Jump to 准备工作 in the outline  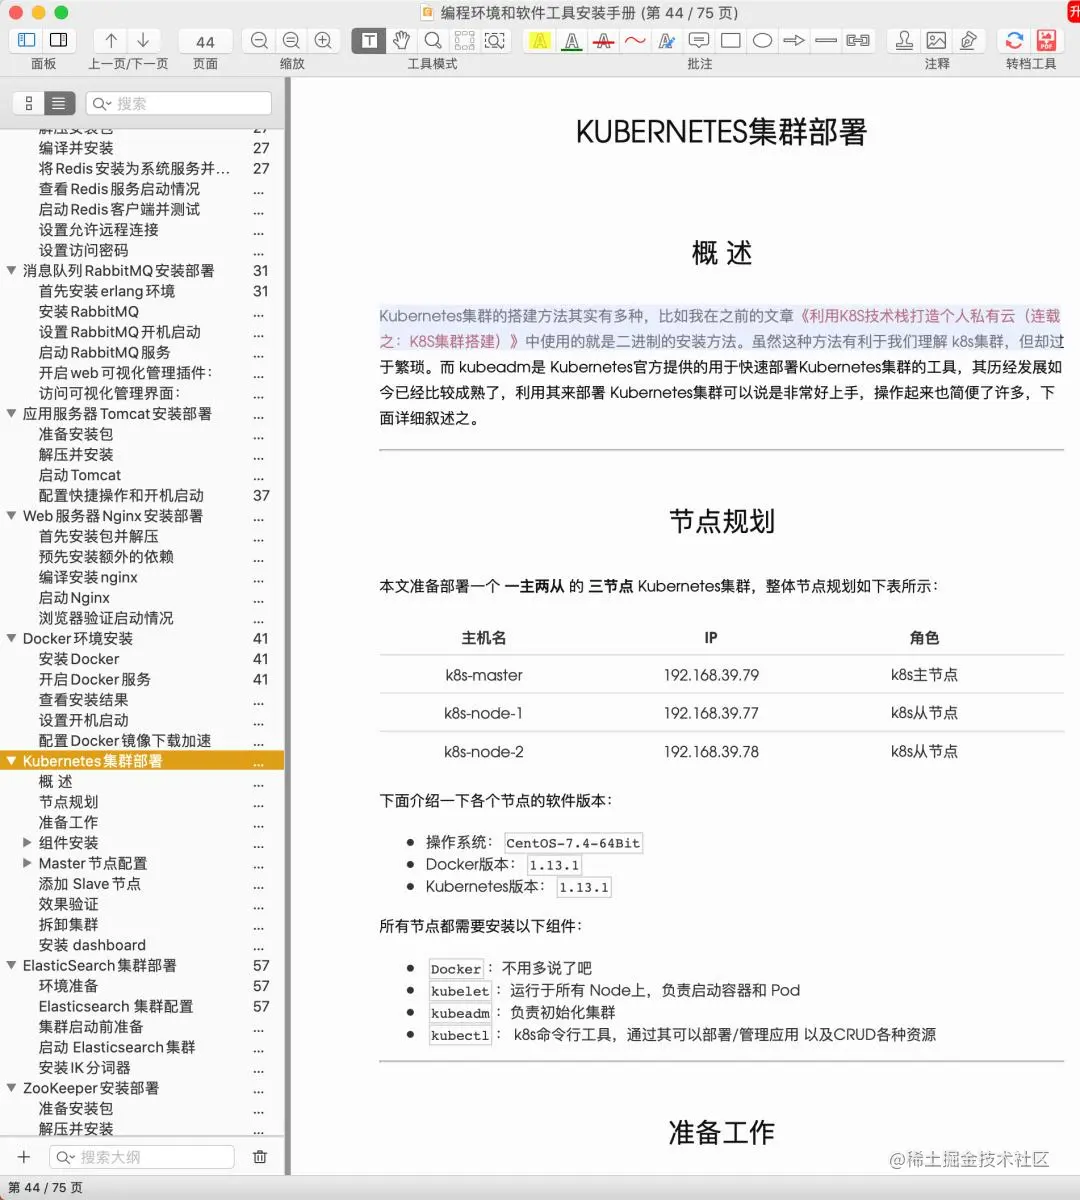click(x=68, y=822)
